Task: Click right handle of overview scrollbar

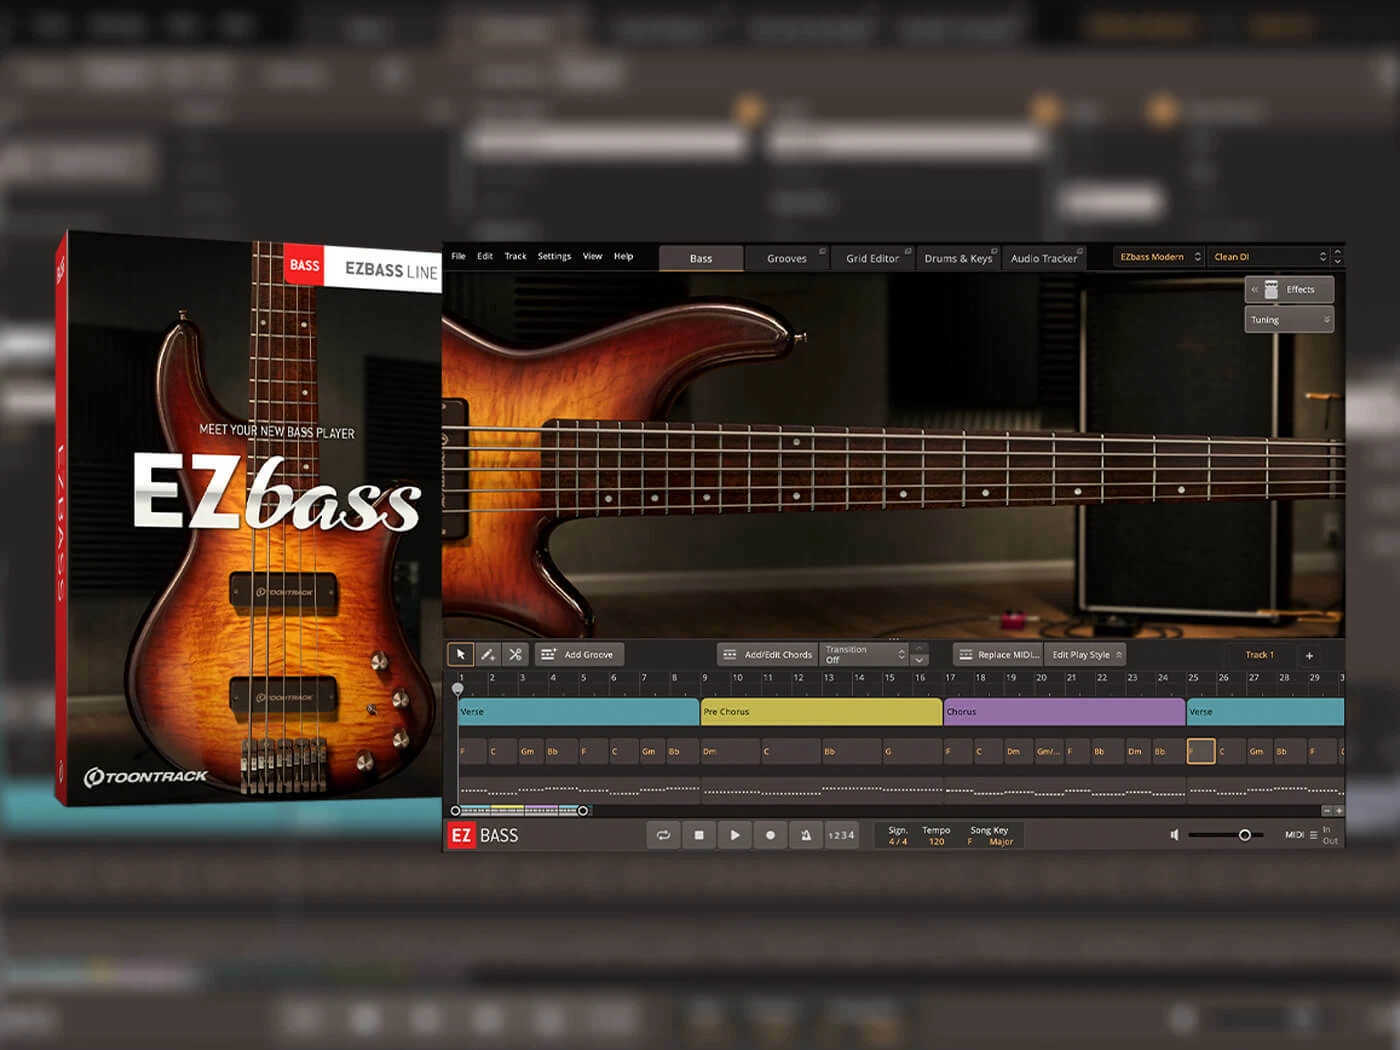Action: [x=583, y=811]
